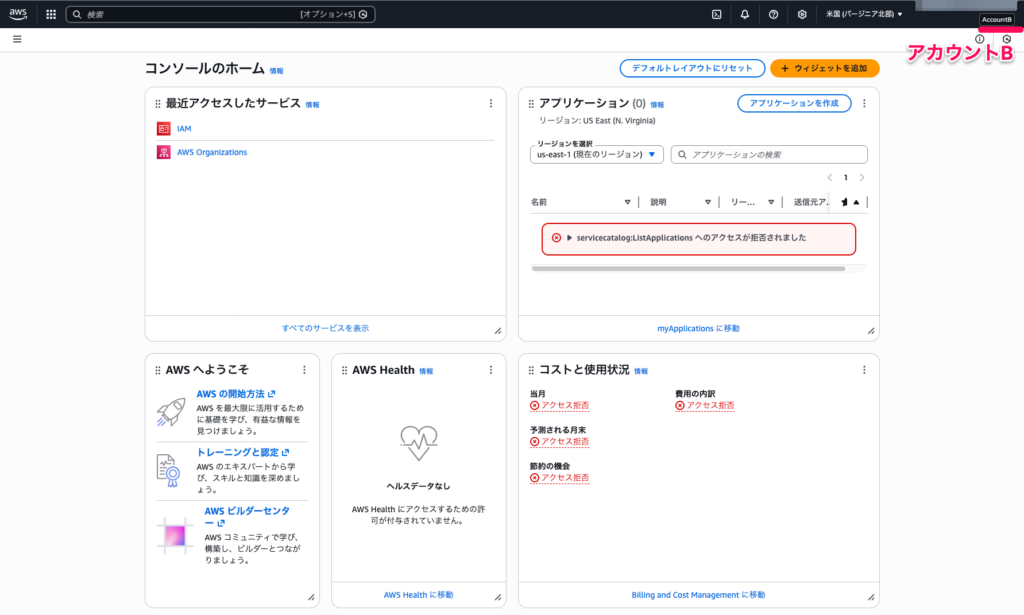Open options menu for AWS Health widget
Image resolution: width=1024 pixels, height=615 pixels.
coord(491,370)
